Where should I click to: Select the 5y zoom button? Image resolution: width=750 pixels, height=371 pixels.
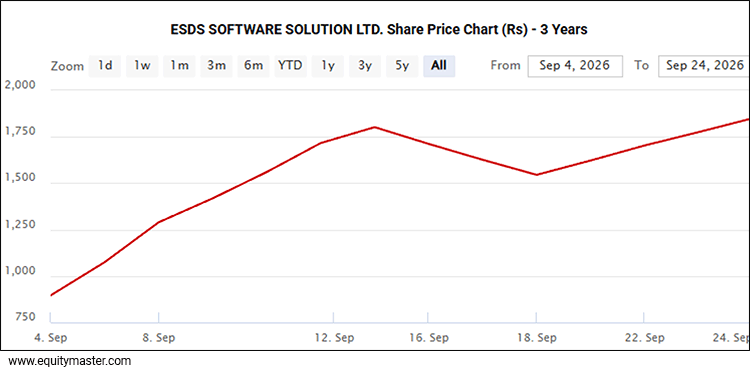[402, 66]
